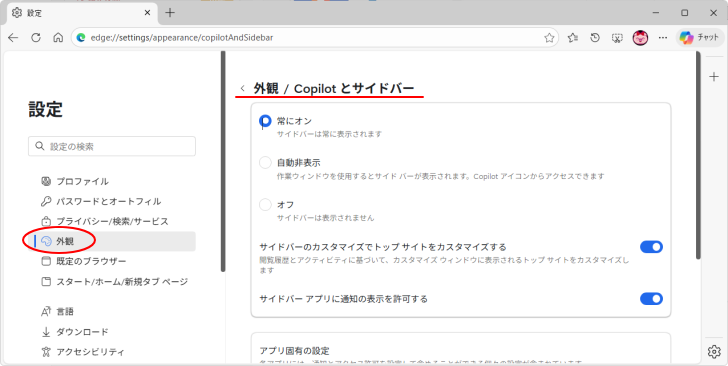
Task: Open the screenshot capture toolbar icon
Action: (617, 38)
